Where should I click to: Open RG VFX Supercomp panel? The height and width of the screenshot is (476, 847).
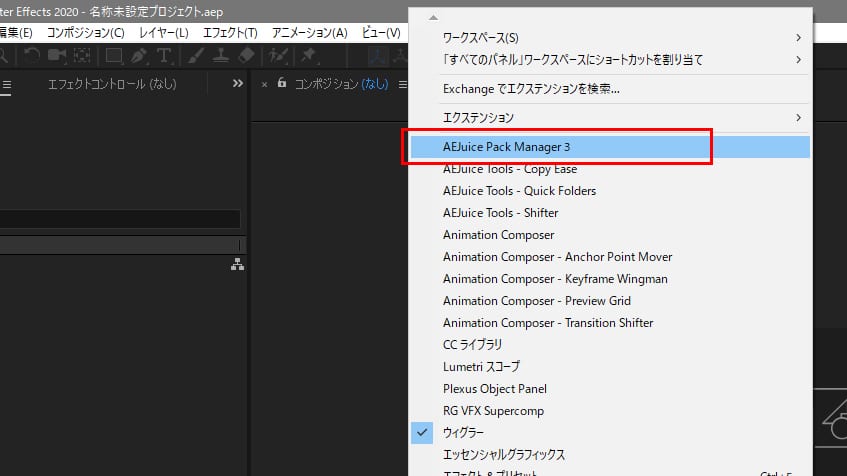(610, 411)
